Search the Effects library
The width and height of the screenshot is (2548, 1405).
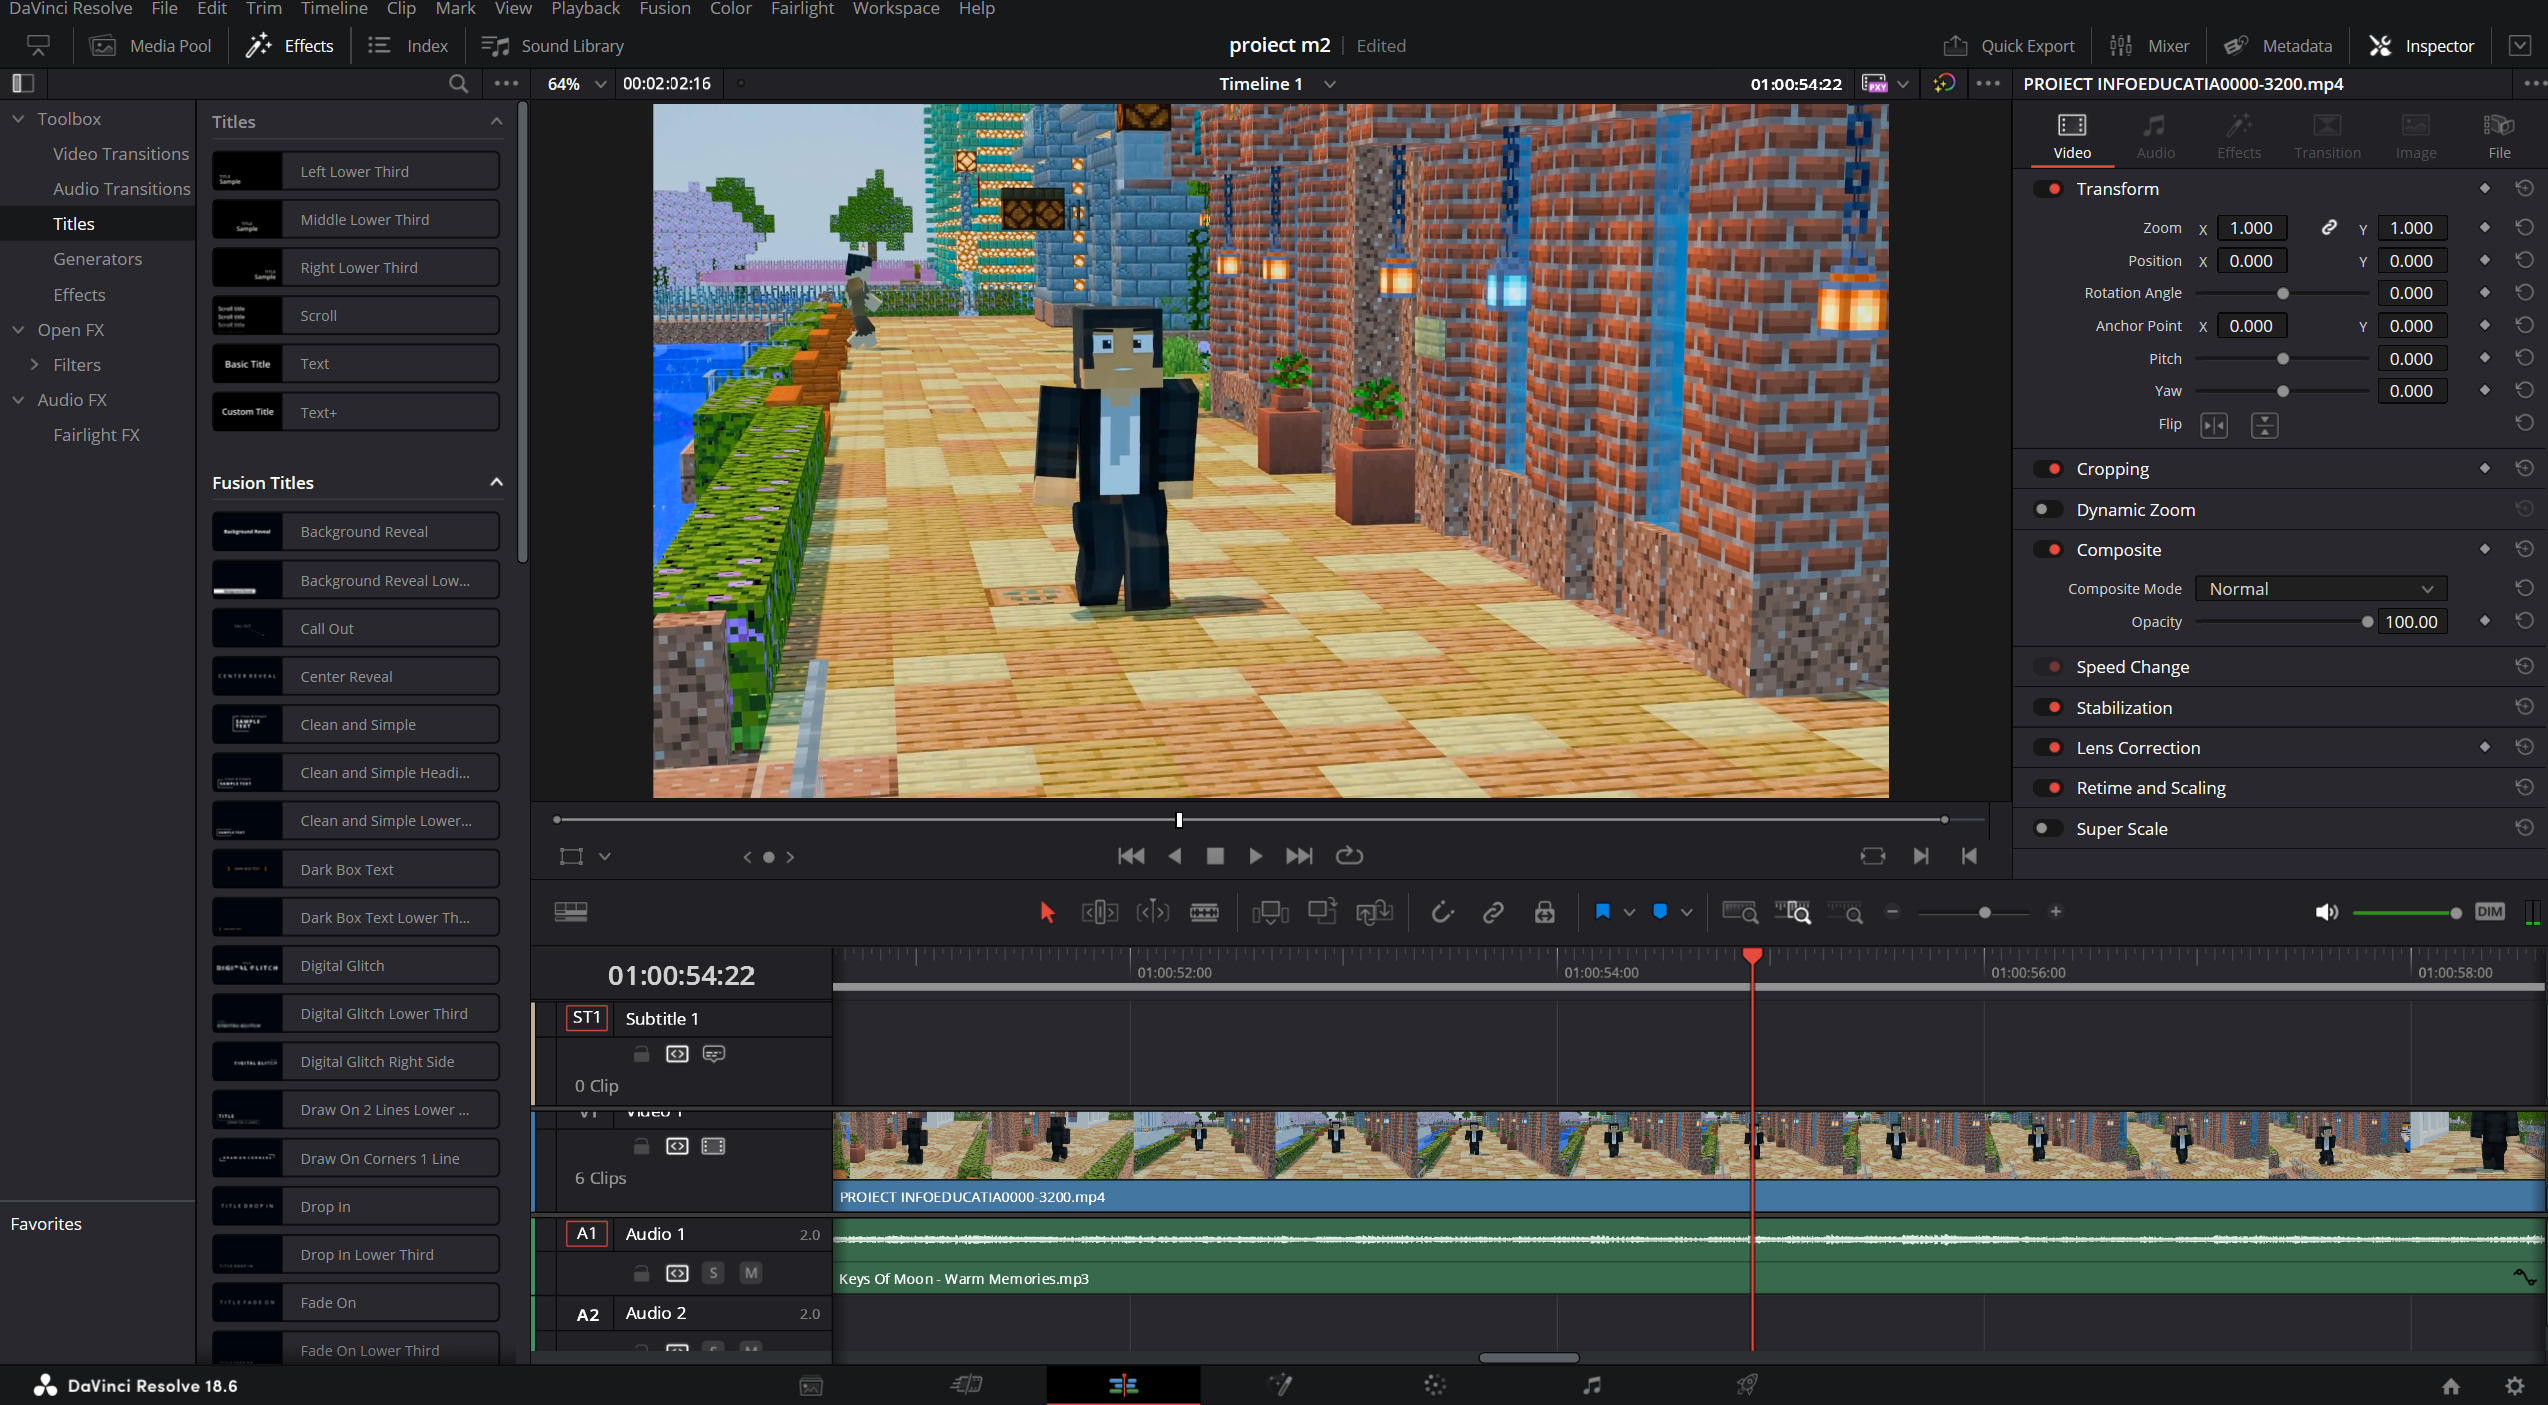coord(458,84)
